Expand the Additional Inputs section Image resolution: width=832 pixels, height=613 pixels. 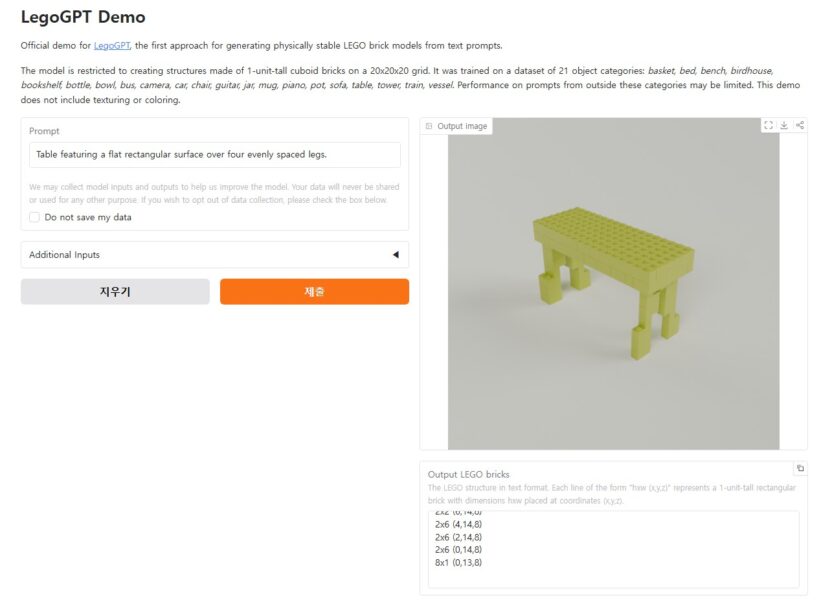(214, 255)
